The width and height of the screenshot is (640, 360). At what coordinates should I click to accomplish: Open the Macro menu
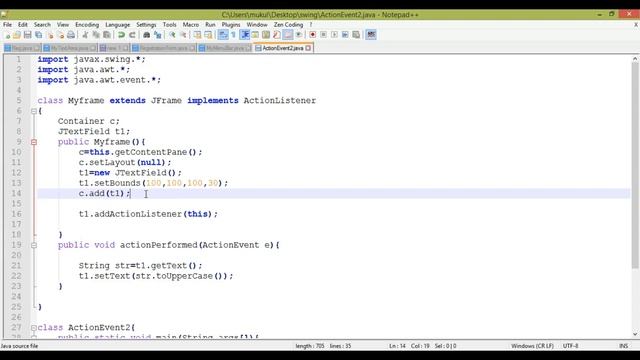tap(191, 25)
